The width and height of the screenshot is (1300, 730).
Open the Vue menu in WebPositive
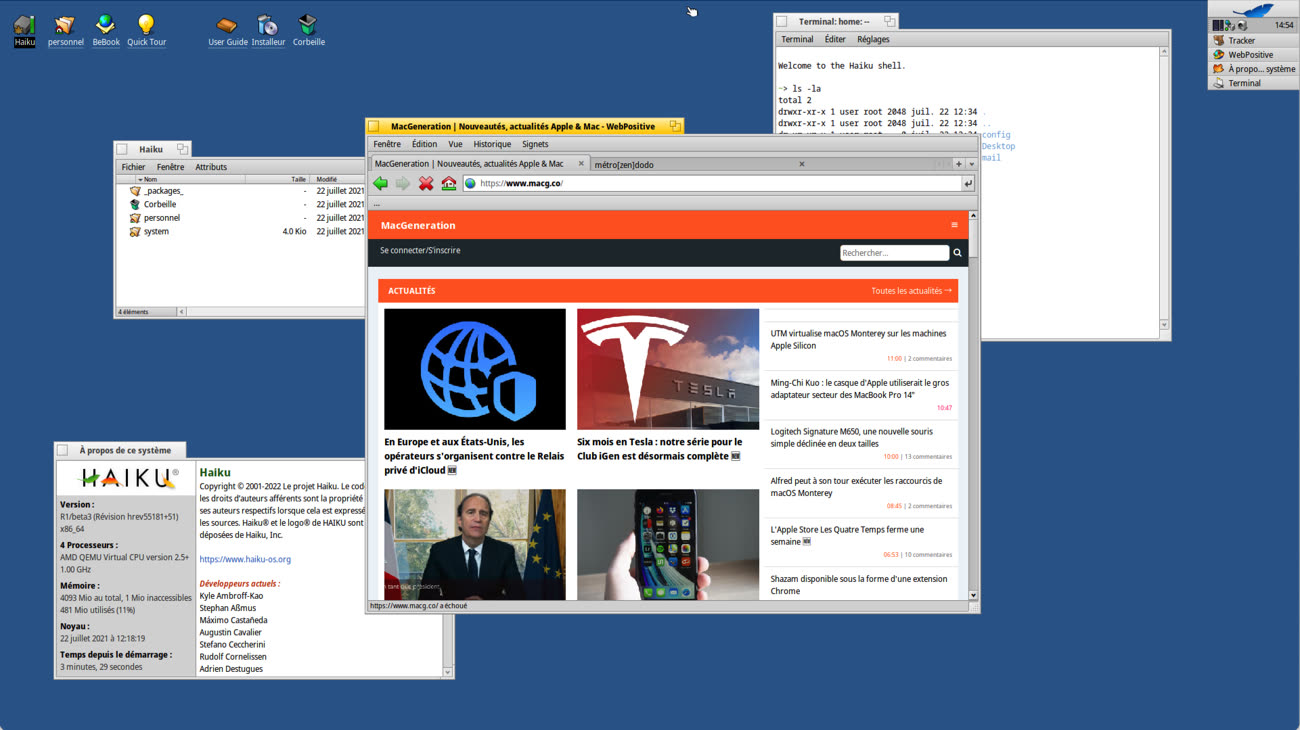455,144
